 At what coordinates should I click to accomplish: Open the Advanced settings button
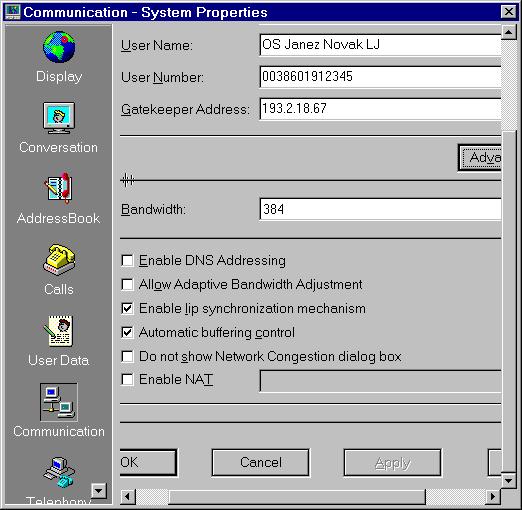[x=480, y=158]
